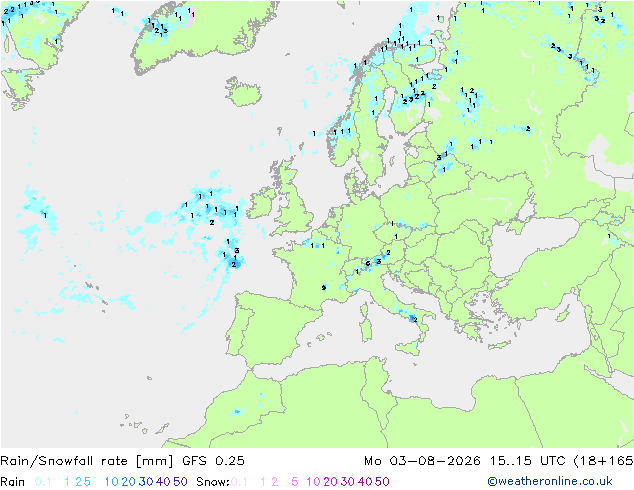634x490 pixels.
Task: Pick the Rain legend 10 color value
Action: pyautogui.click(x=112, y=482)
